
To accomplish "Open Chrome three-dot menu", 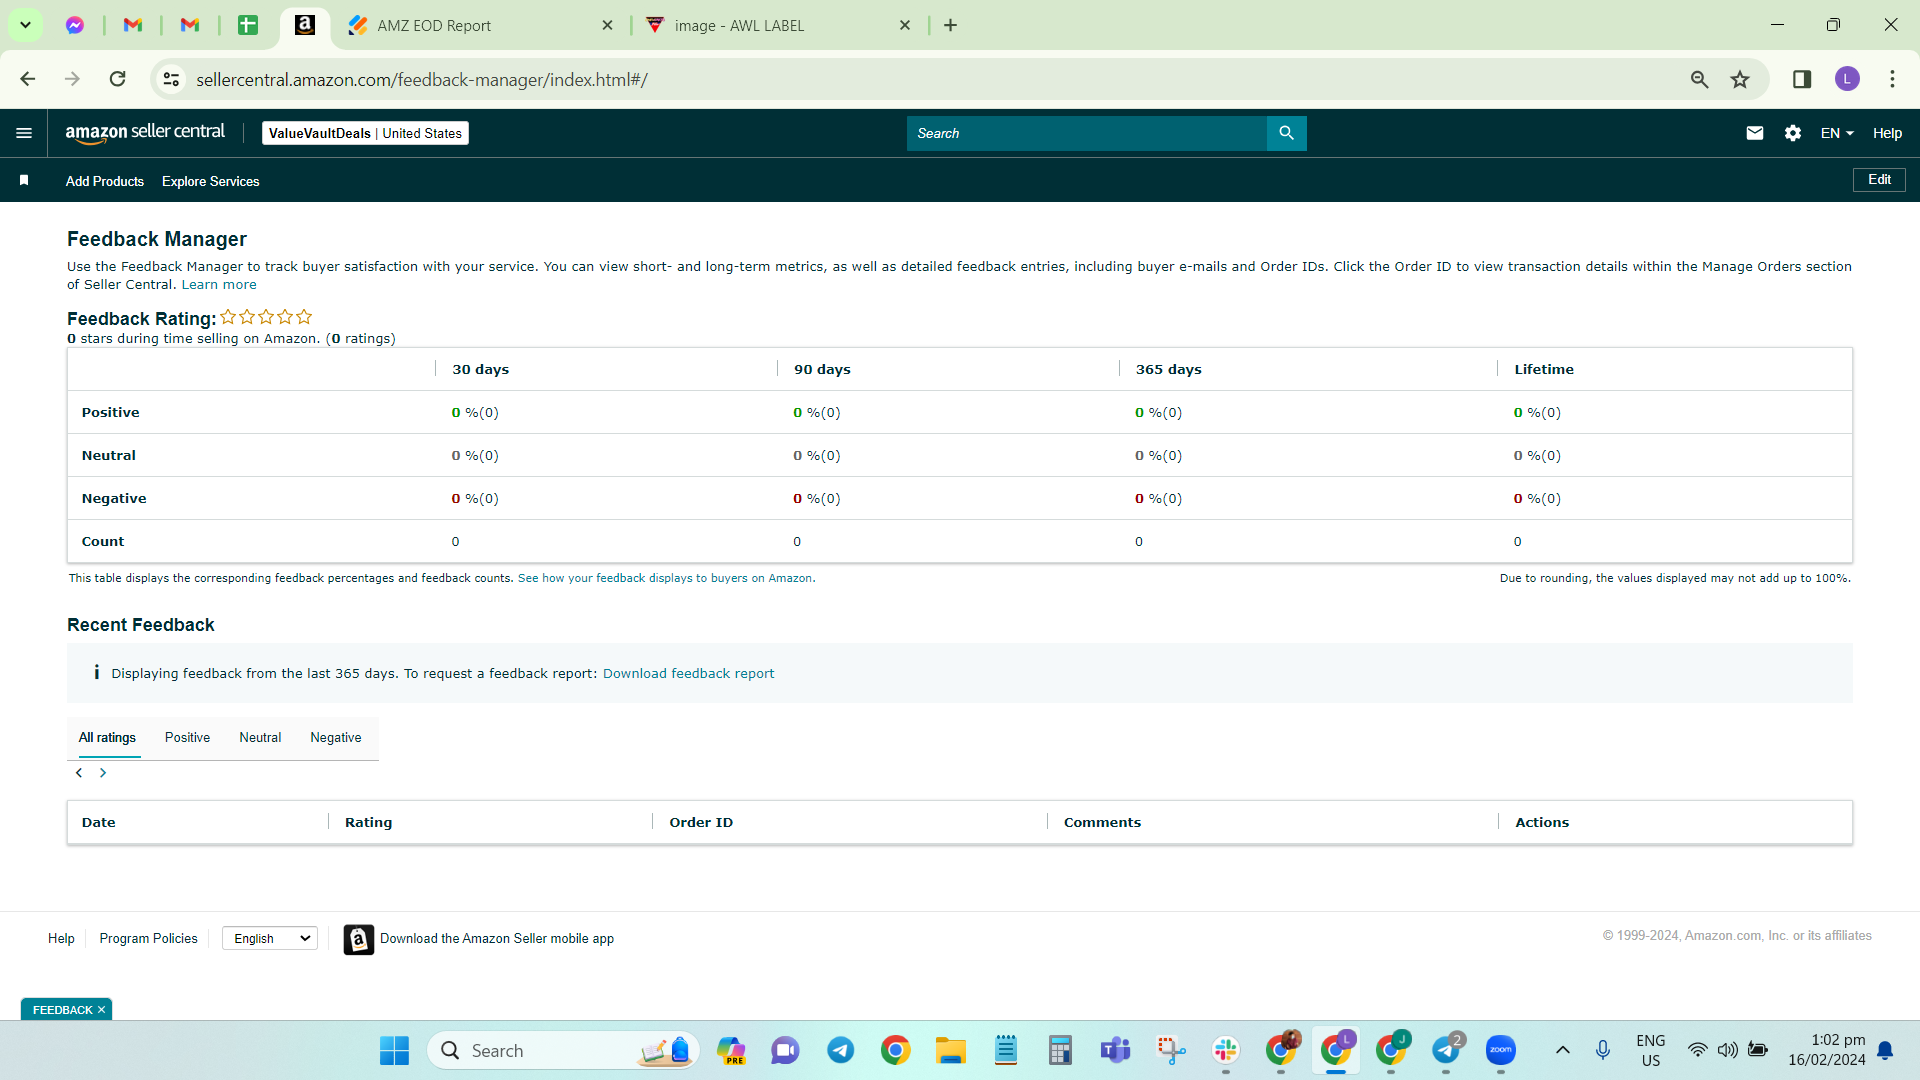I will 1892,79.
